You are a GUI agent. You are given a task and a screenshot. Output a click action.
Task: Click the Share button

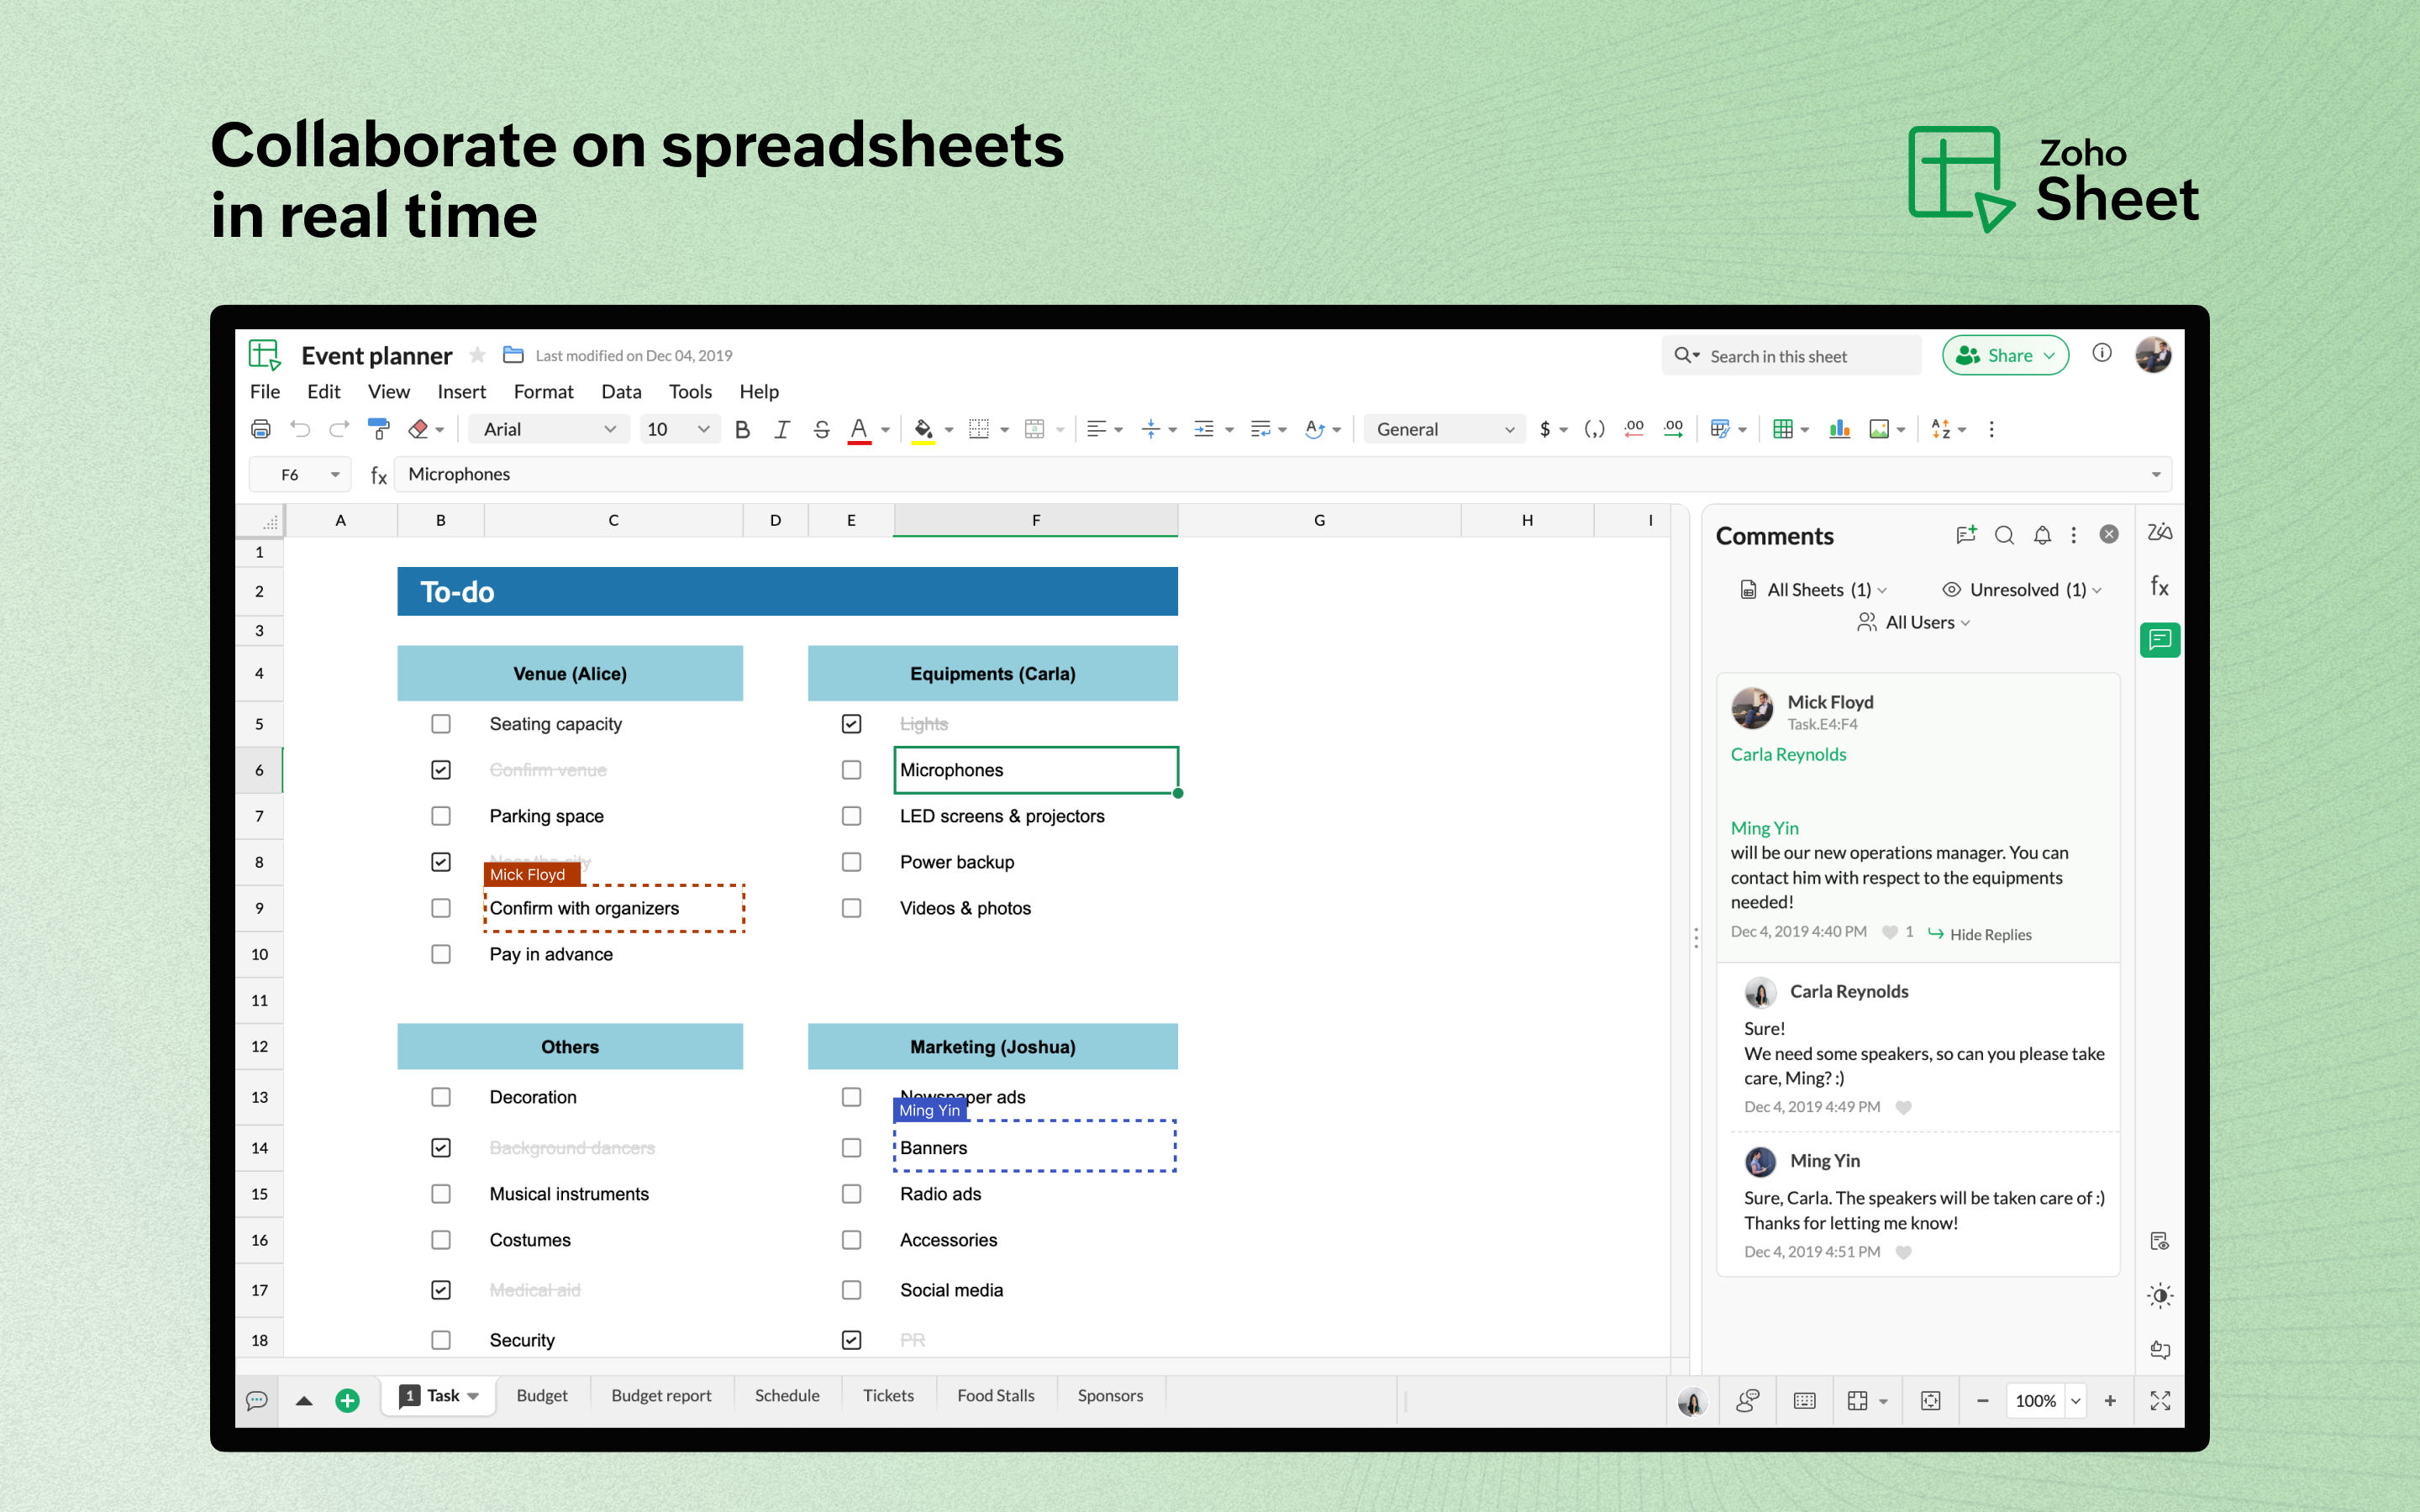point(2005,354)
